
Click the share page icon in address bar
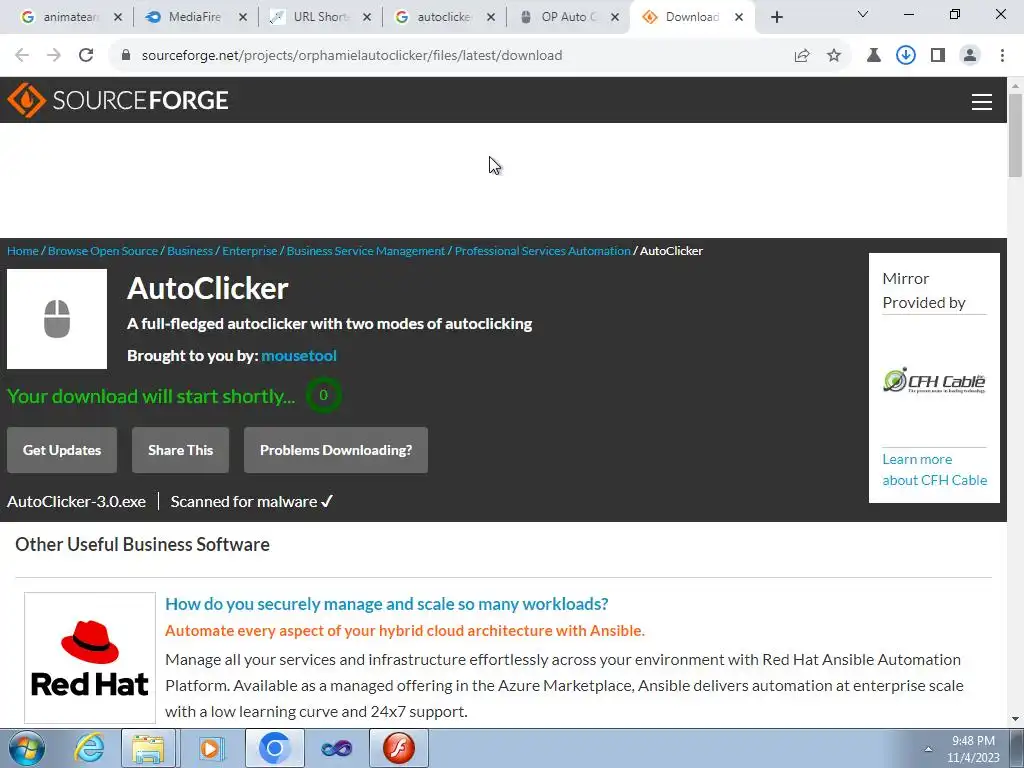coord(802,56)
